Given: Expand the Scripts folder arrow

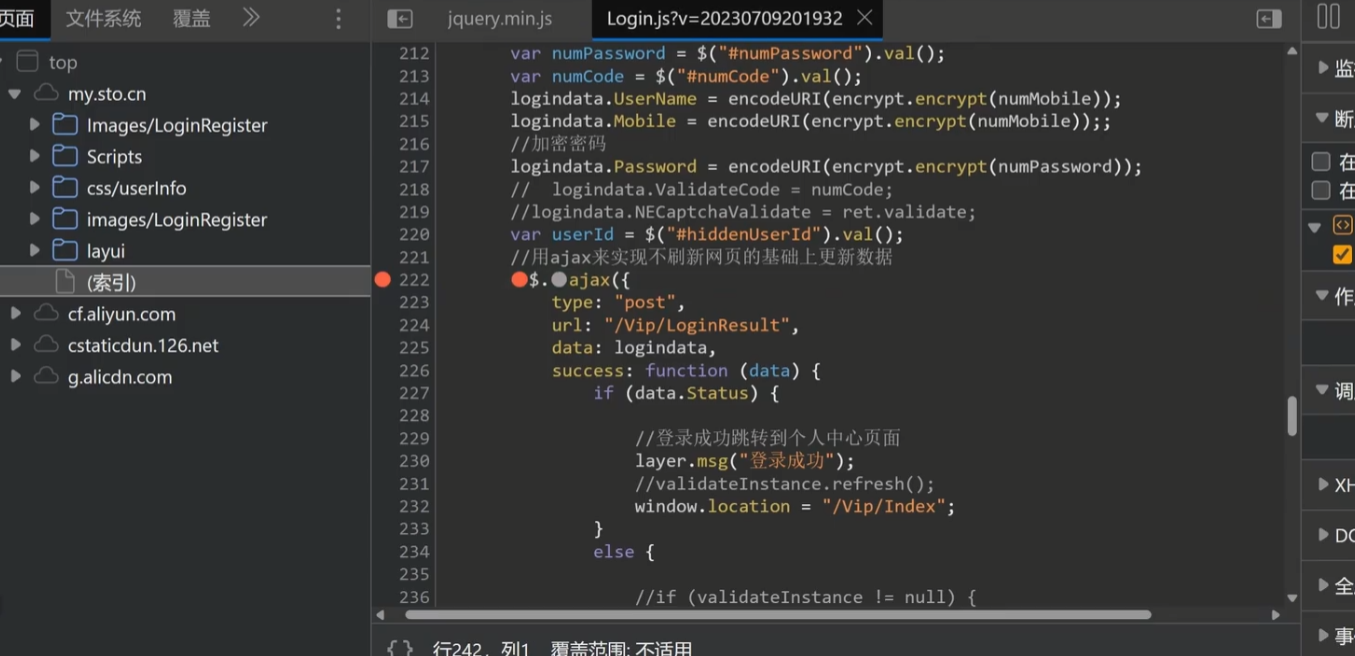Looking at the screenshot, I should [35, 156].
